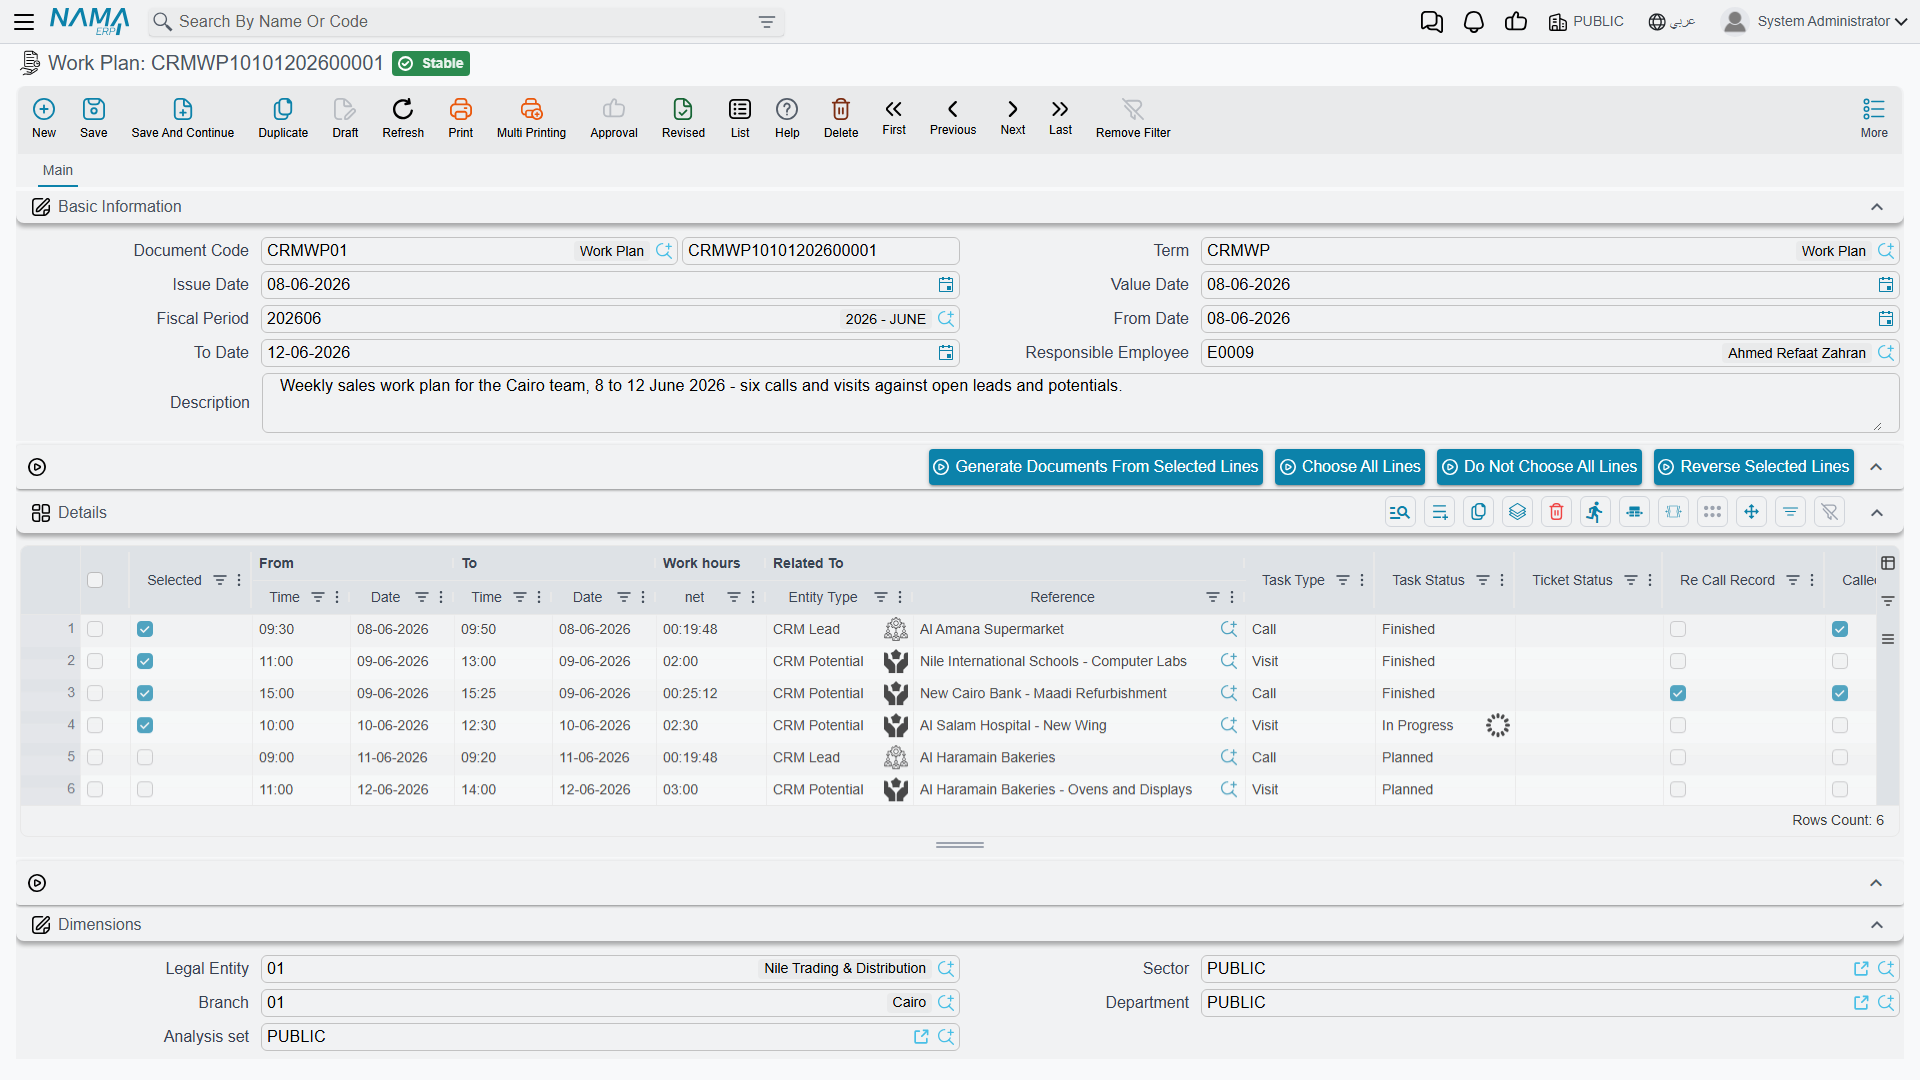This screenshot has width=1920, height=1080.
Task: Toggle Re Call Record for New Cairo Bank row
Action: pyautogui.click(x=1678, y=693)
